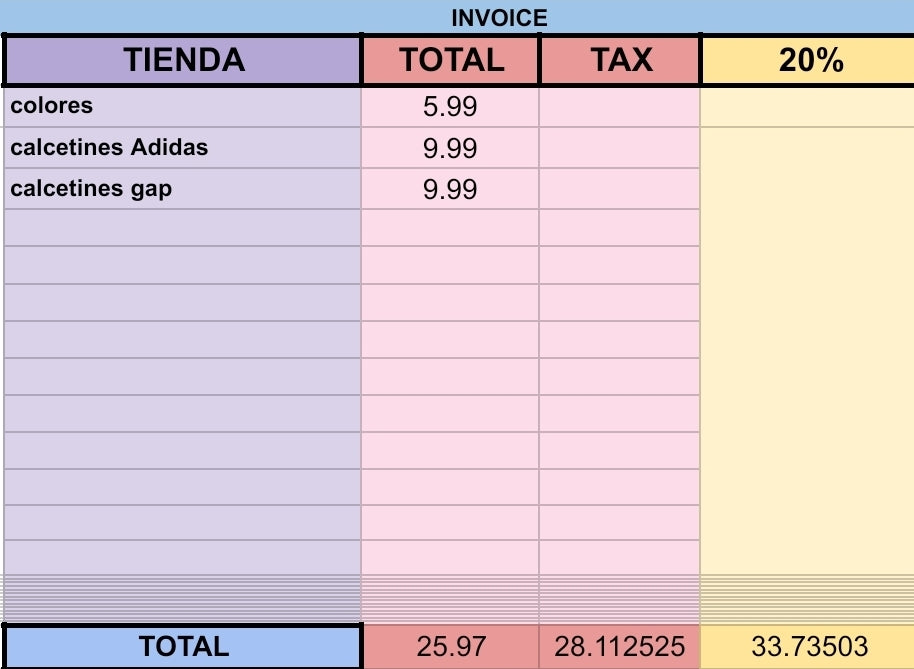Click the empty 20% cell in colores row
Image resolution: width=914 pixels, height=669 pixels.
807,107
